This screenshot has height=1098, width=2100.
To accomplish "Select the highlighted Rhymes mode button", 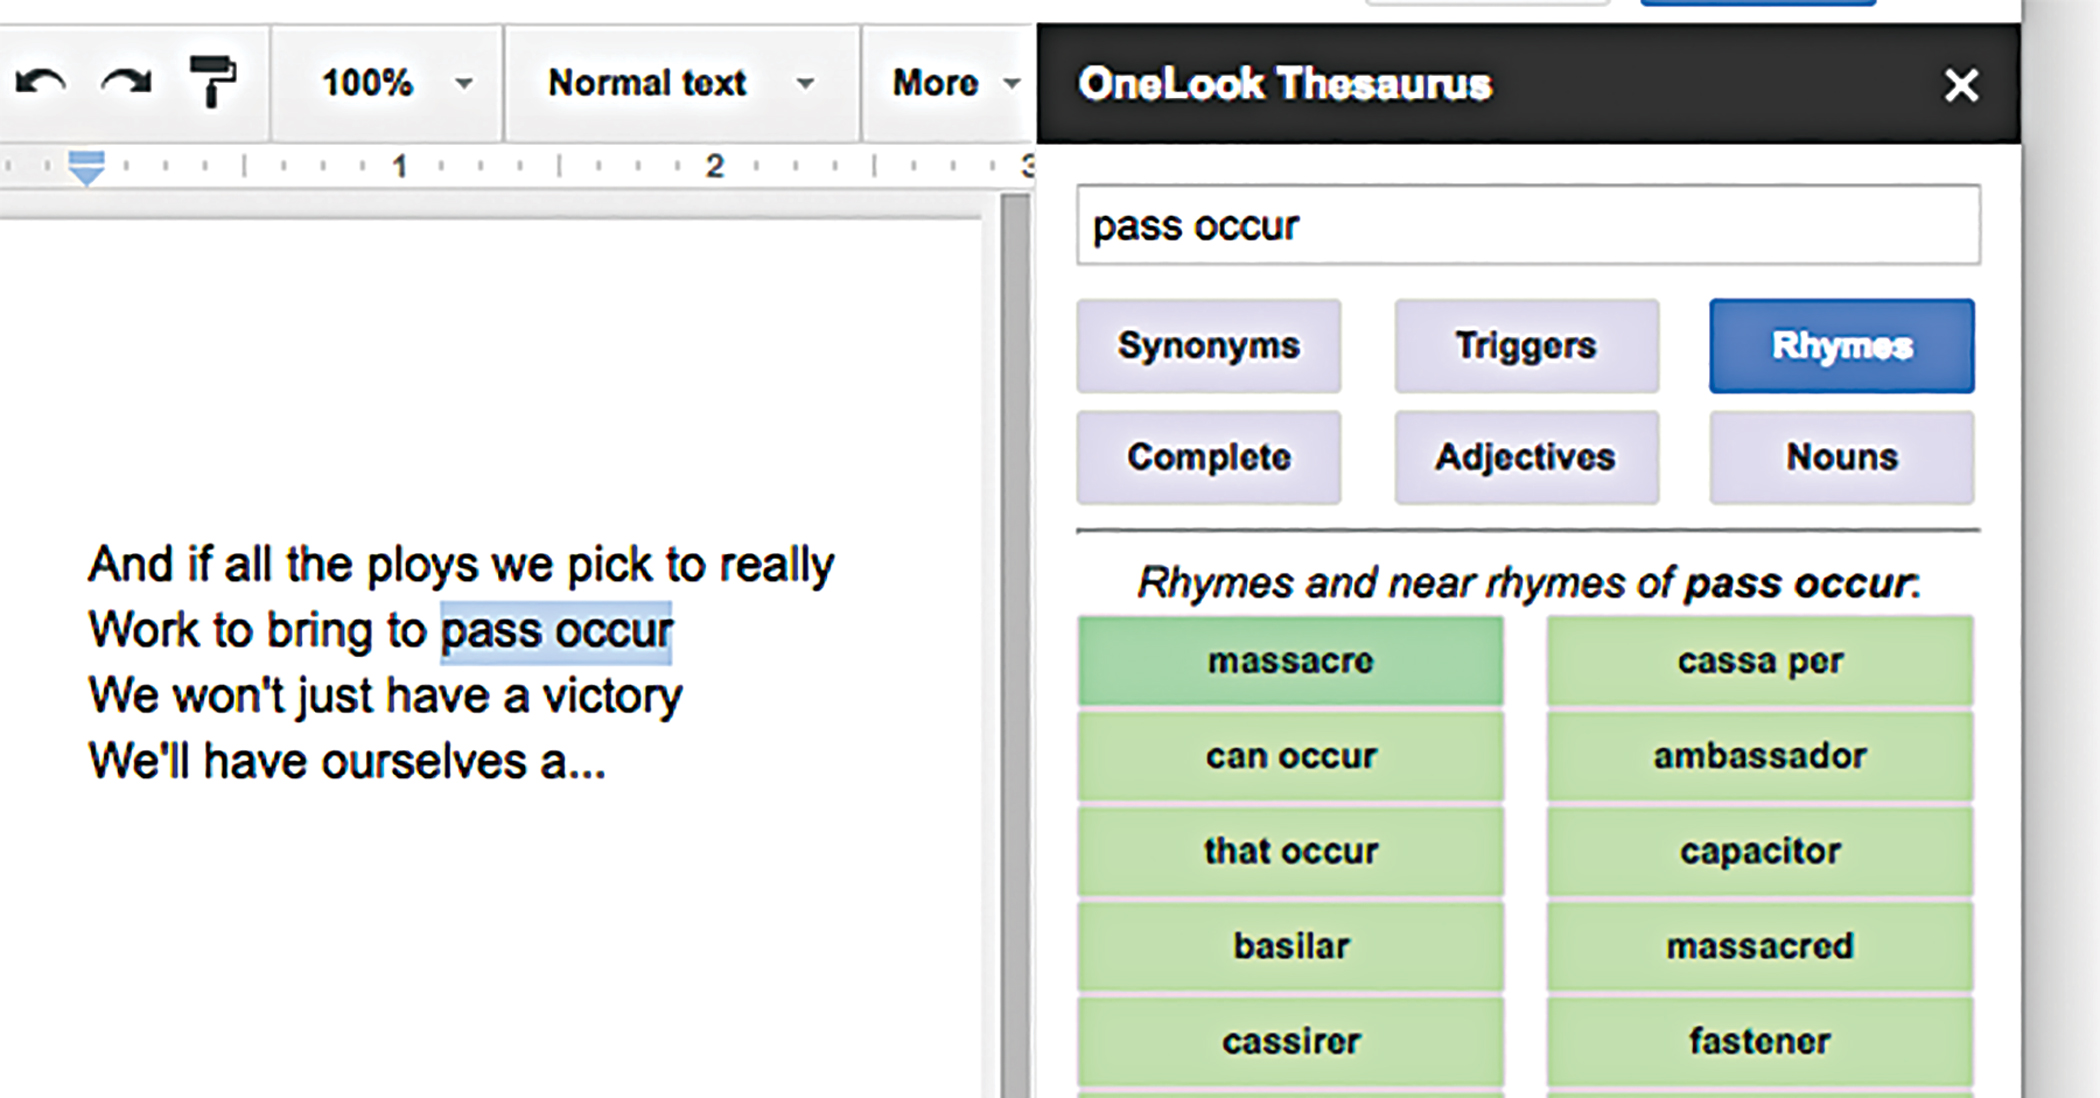I will tap(1841, 346).
